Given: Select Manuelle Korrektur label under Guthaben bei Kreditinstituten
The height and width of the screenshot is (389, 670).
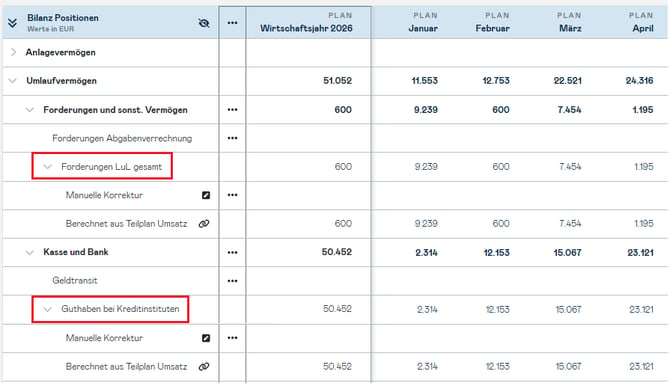Looking at the screenshot, I should tap(104, 338).
